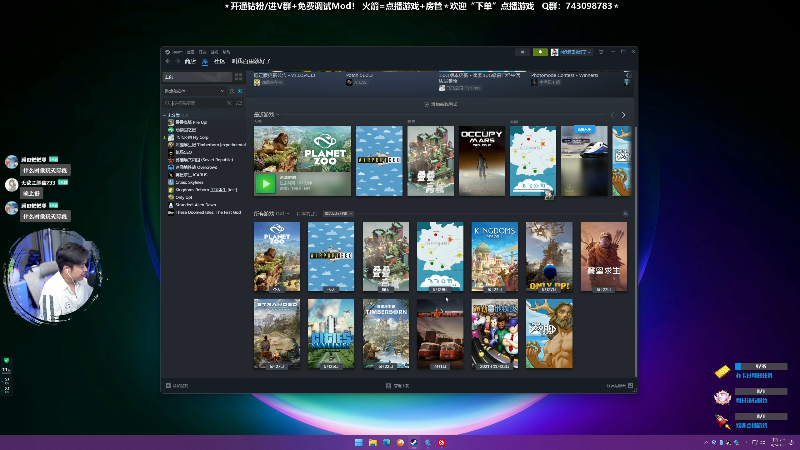Click the Big Picture mode icon

coord(601,52)
